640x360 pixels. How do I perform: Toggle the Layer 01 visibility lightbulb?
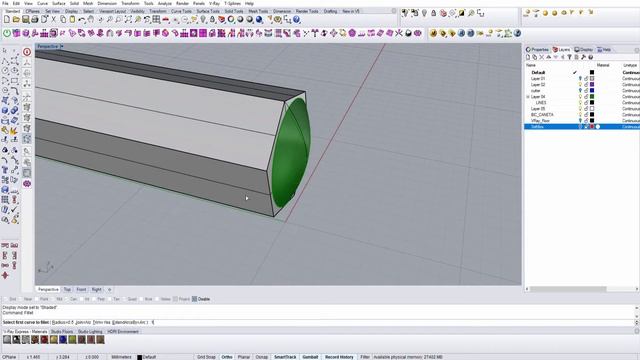[x=580, y=78]
